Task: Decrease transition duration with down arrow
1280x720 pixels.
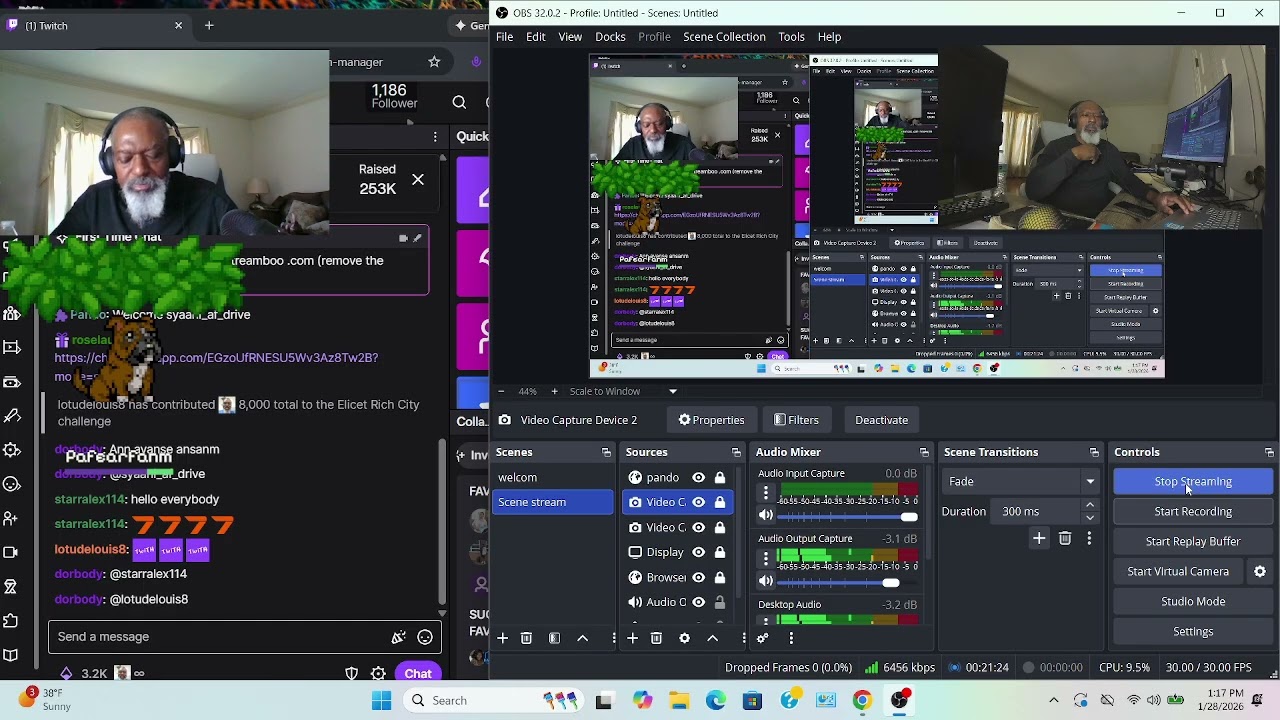Action: pyautogui.click(x=1090, y=517)
